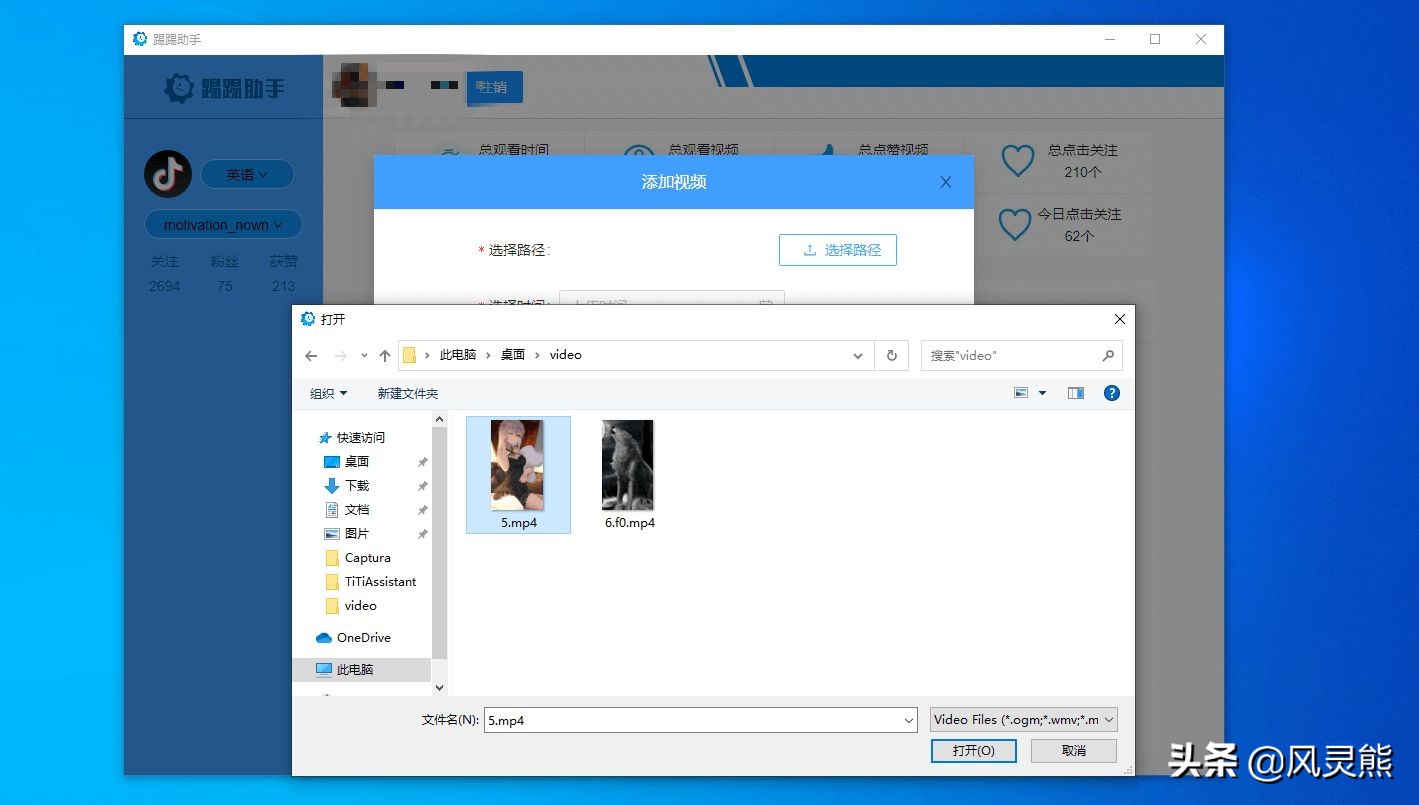
Task: Open the TiTiAssistant folder in sidebar
Action: (379, 581)
